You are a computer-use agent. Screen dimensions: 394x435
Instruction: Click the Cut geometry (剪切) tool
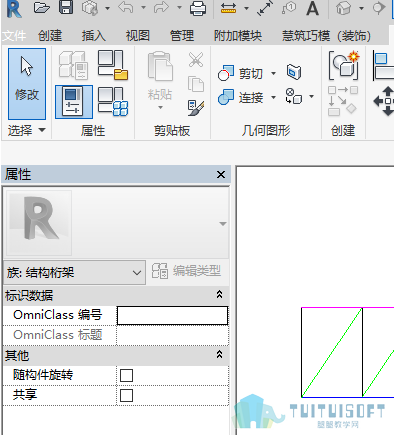click(240, 73)
